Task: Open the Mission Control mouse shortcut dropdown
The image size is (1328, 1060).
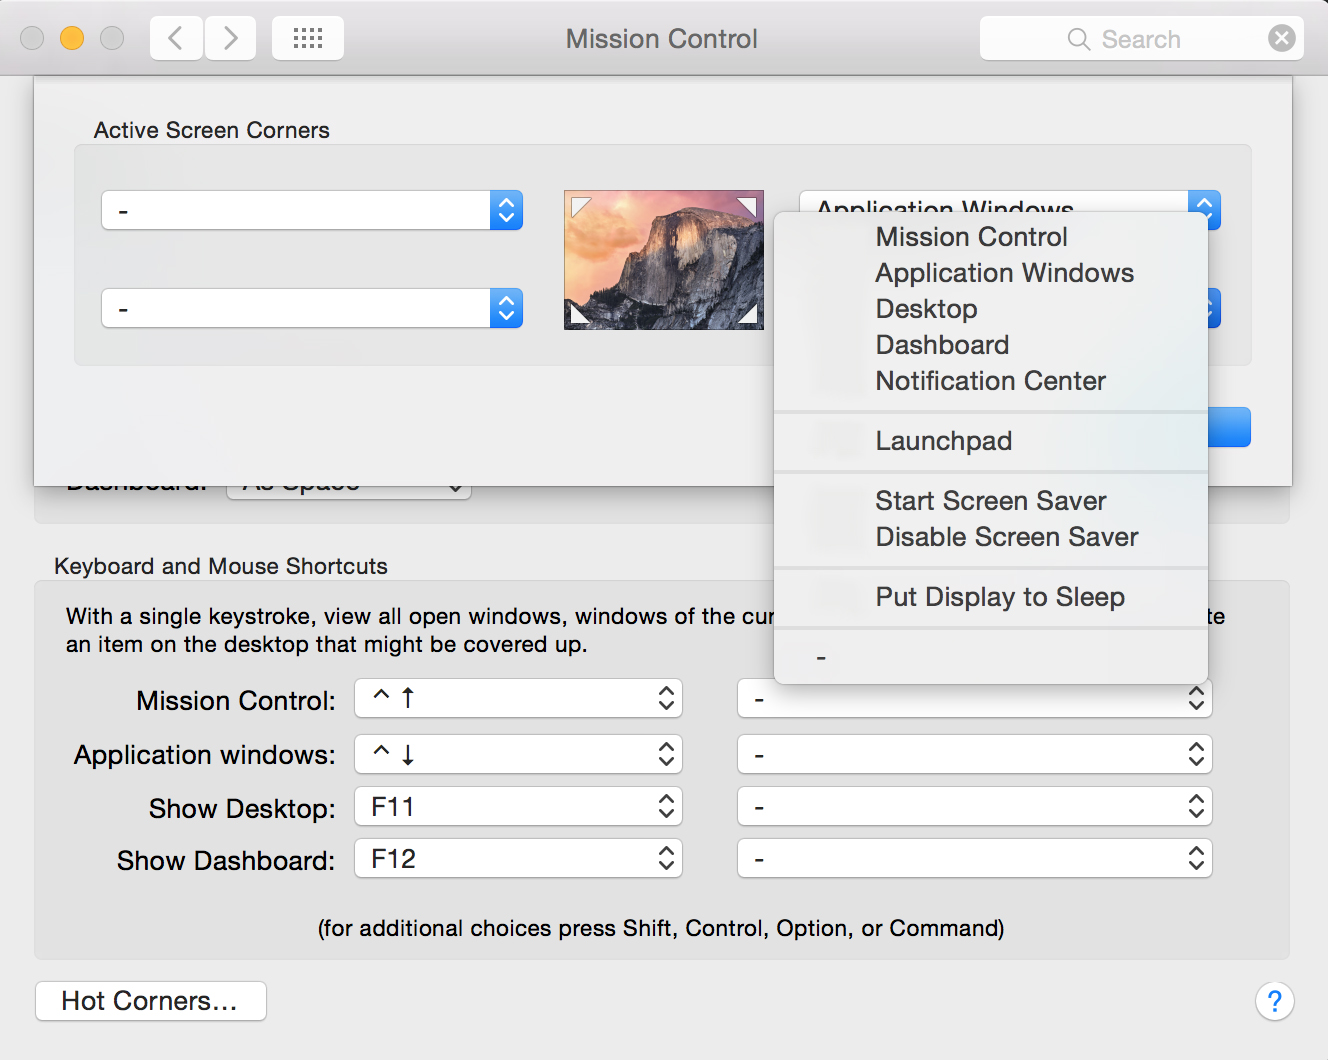Action: click(975, 700)
